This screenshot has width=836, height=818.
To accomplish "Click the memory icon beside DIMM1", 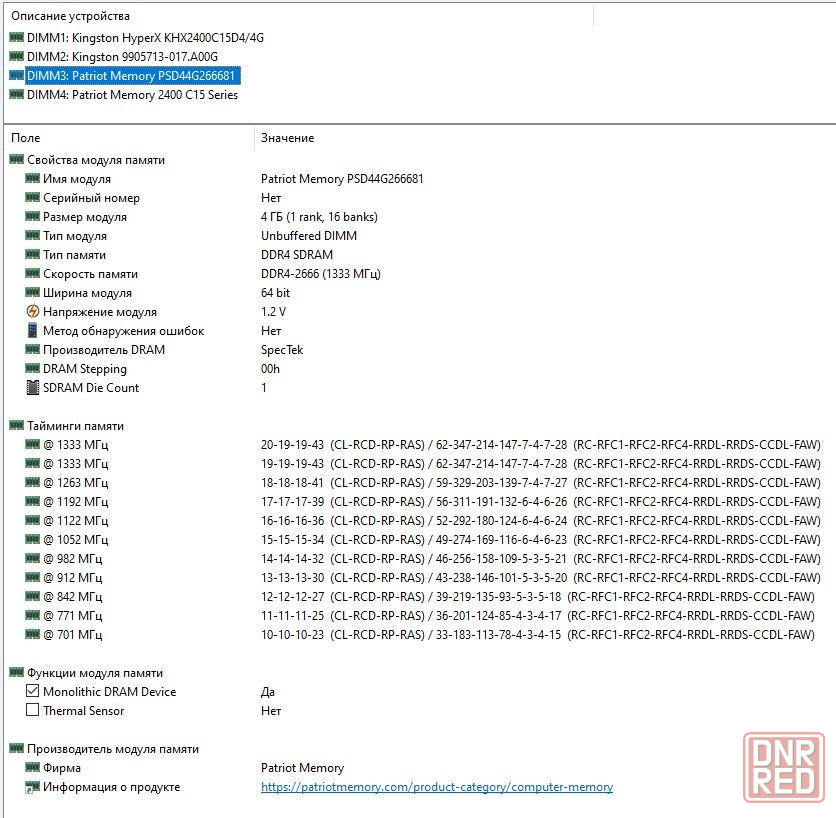I will click(x=17, y=37).
